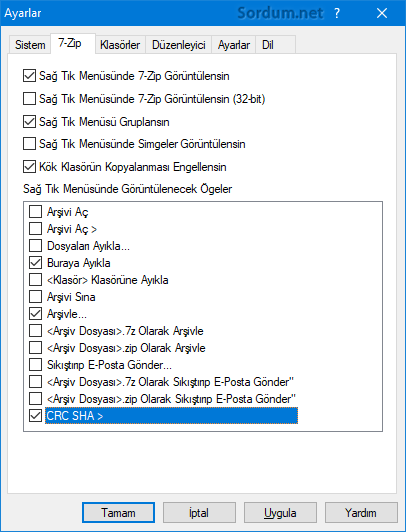Select the Arşivi Sına row text
Viewport: 406px width, 532px height.
point(71,297)
